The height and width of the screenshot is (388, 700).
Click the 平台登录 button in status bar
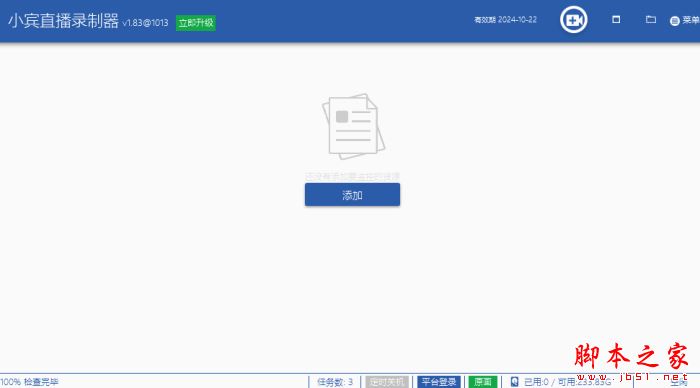tap(439, 382)
